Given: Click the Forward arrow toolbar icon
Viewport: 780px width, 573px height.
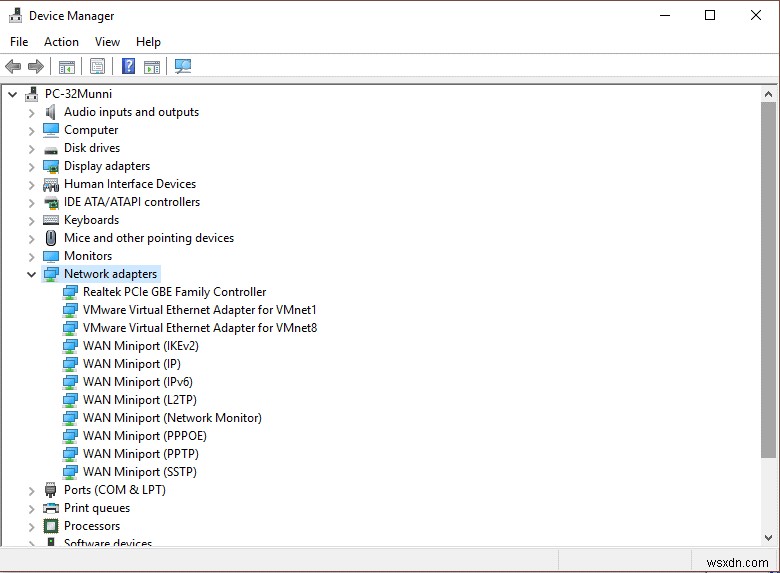Looking at the screenshot, I should point(36,66).
